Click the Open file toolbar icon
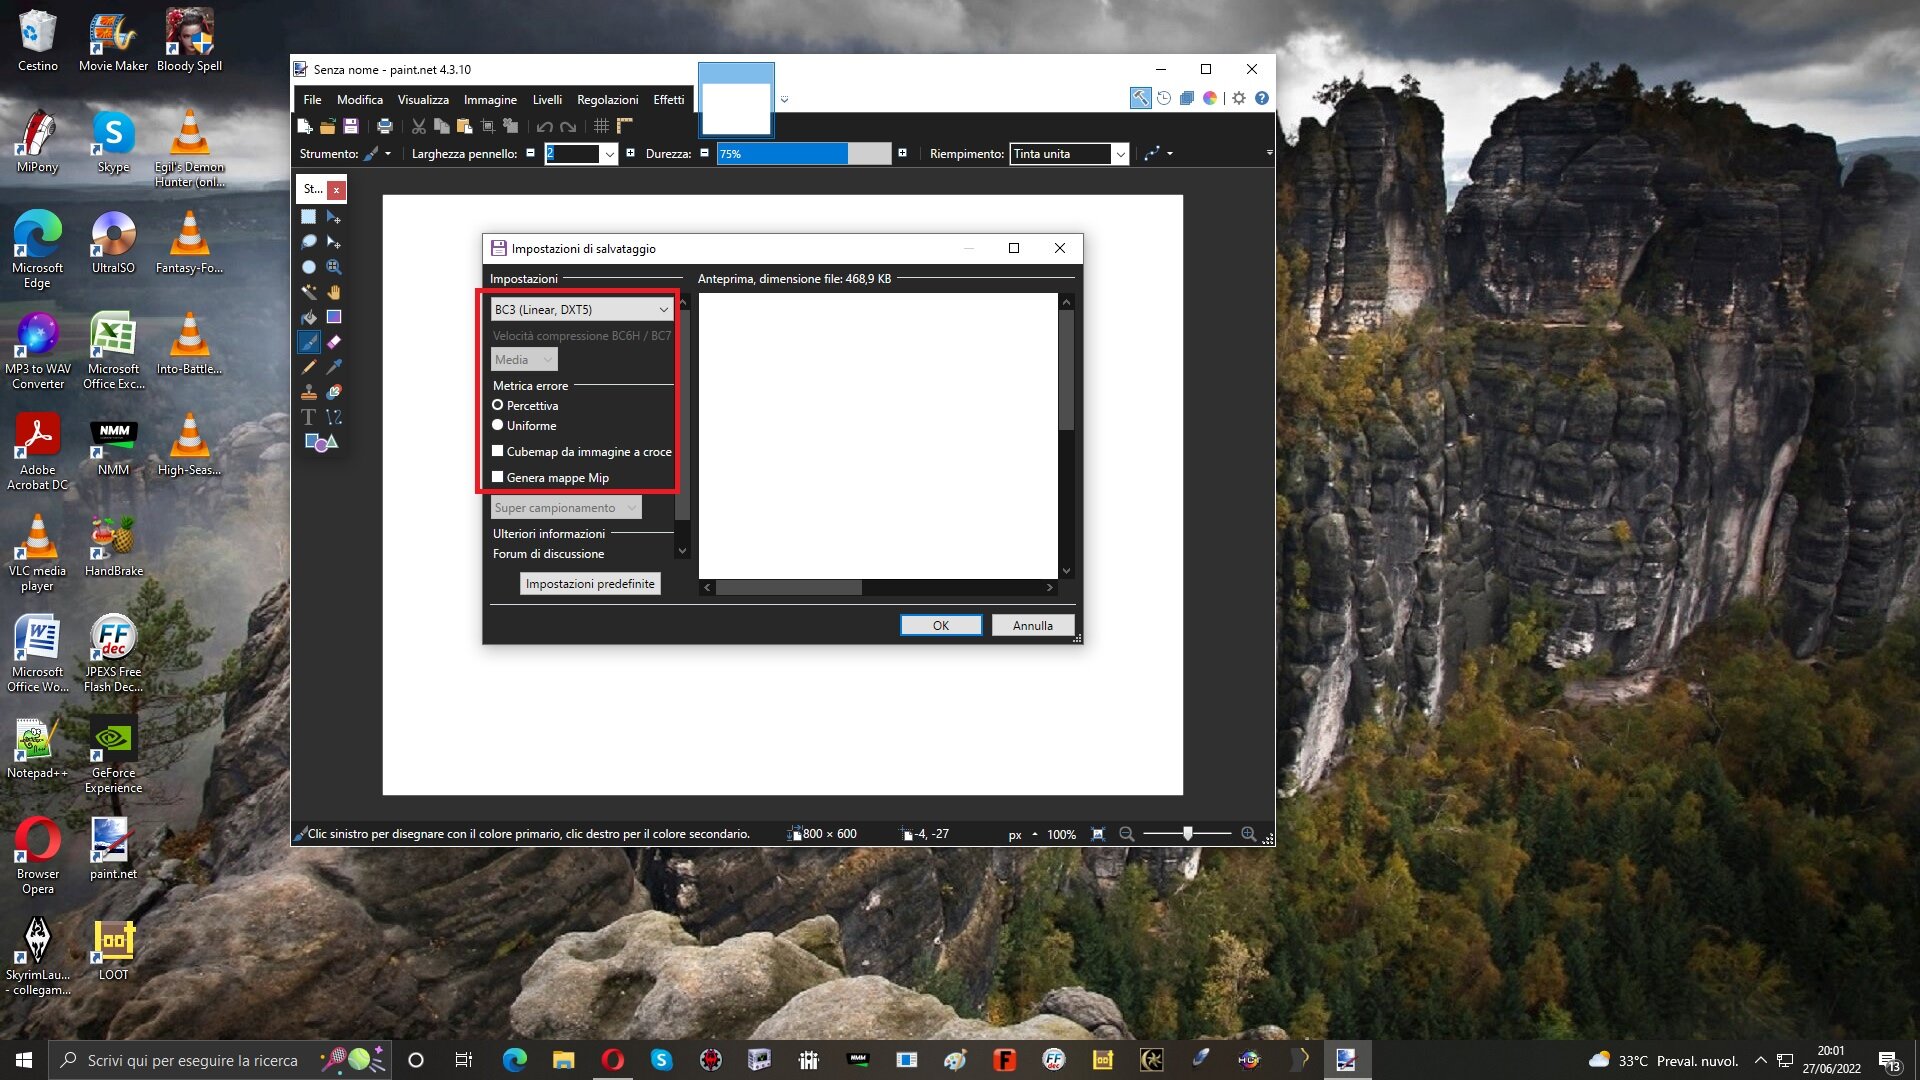The height and width of the screenshot is (1080, 1920). 327,126
